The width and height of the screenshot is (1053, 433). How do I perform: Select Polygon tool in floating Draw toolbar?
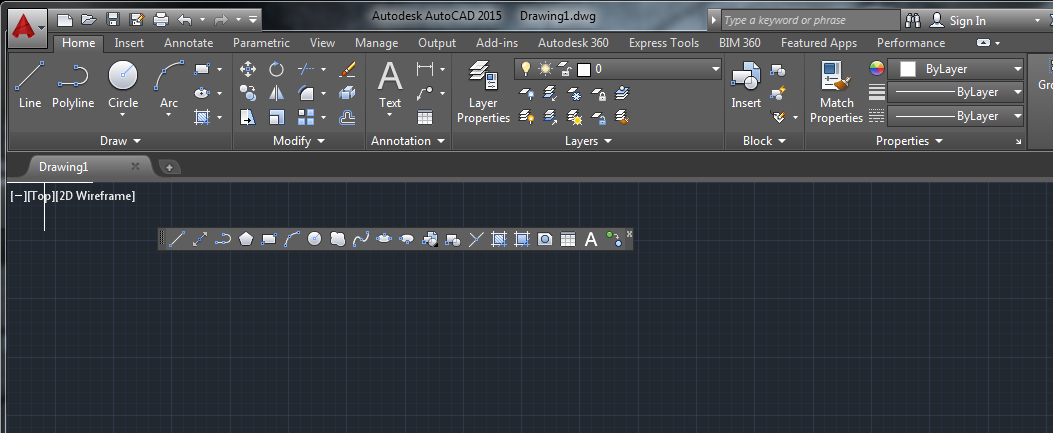click(245, 239)
